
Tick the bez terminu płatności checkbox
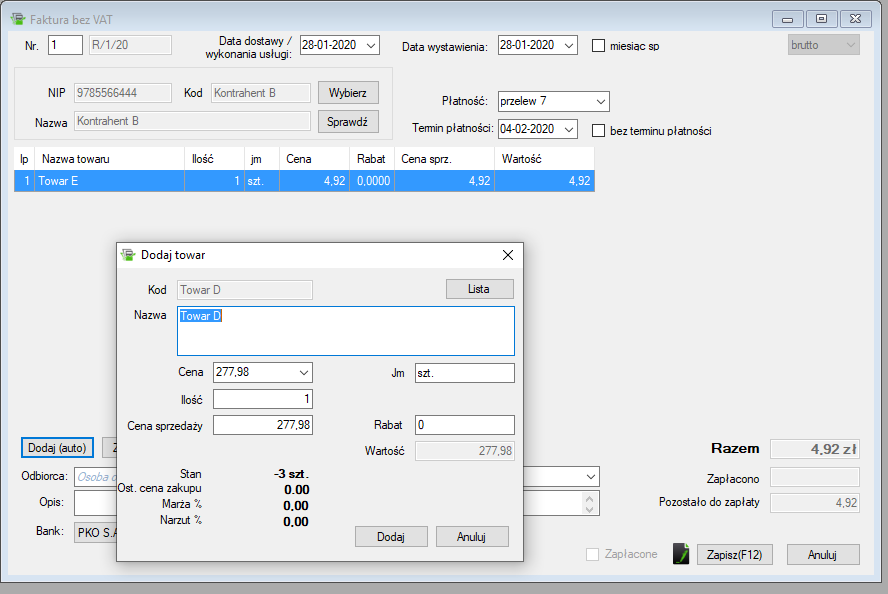coord(599,130)
